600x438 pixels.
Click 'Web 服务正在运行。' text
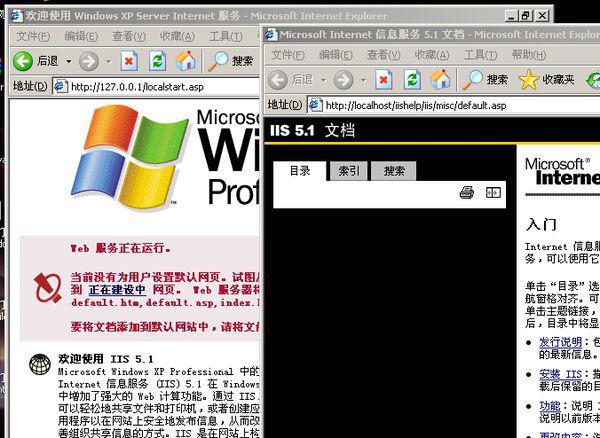pyautogui.click(x=121, y=248)
